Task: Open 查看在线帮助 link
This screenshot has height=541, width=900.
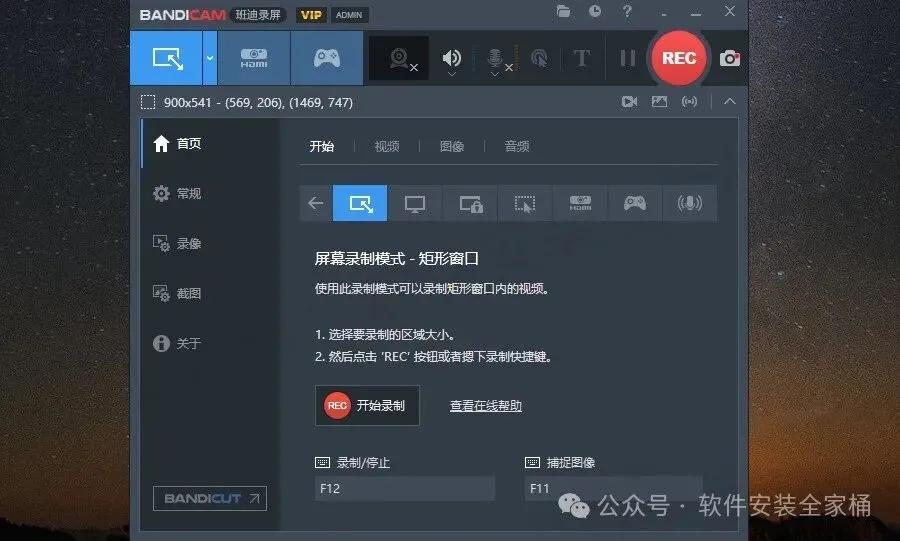Action: (x=486, y=406)
